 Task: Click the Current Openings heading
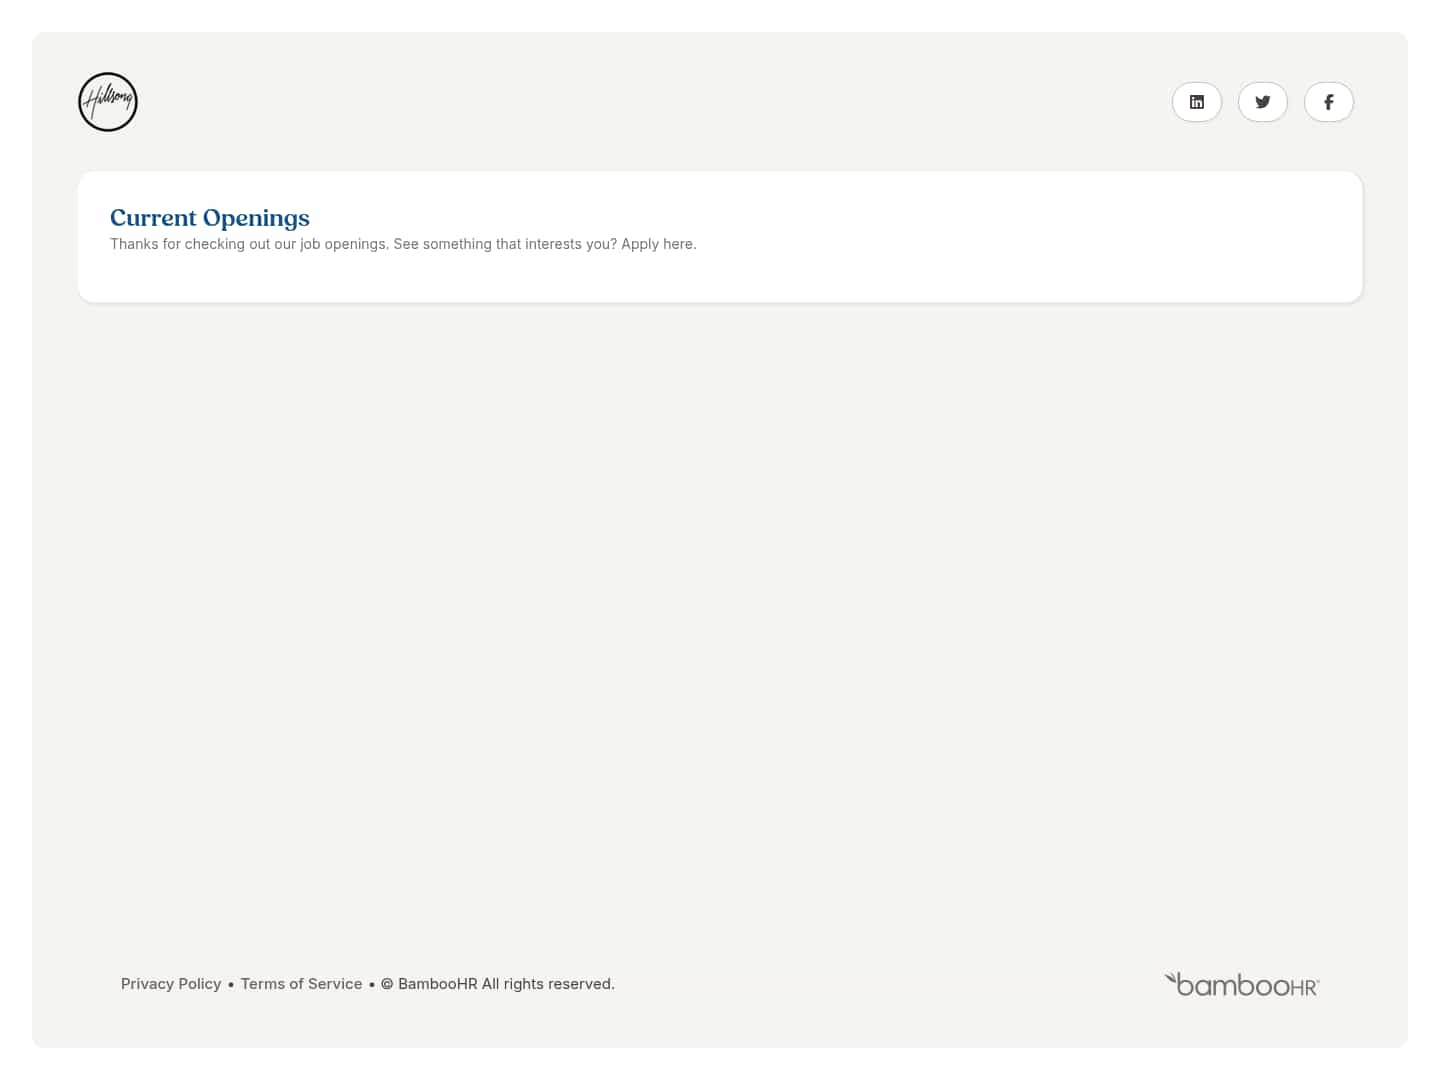209,217
